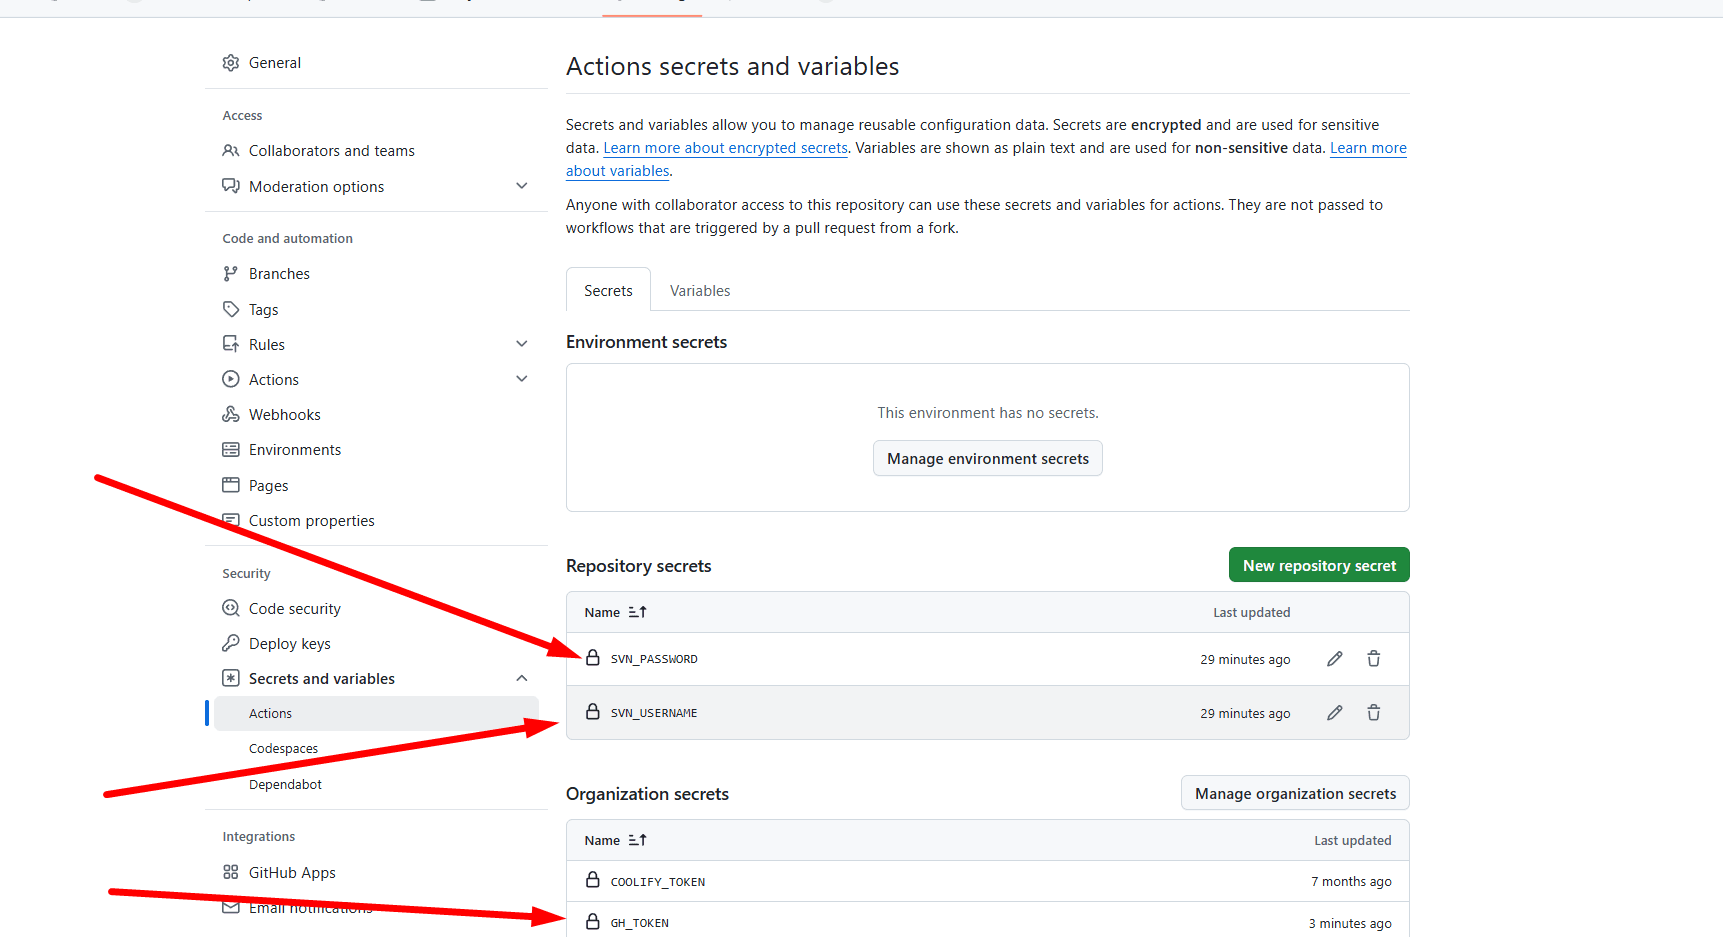Click the Webhooks icon in sidebar
This screenshot has height=937, width=1723.
pyautogui.click(x=231, y=414)
